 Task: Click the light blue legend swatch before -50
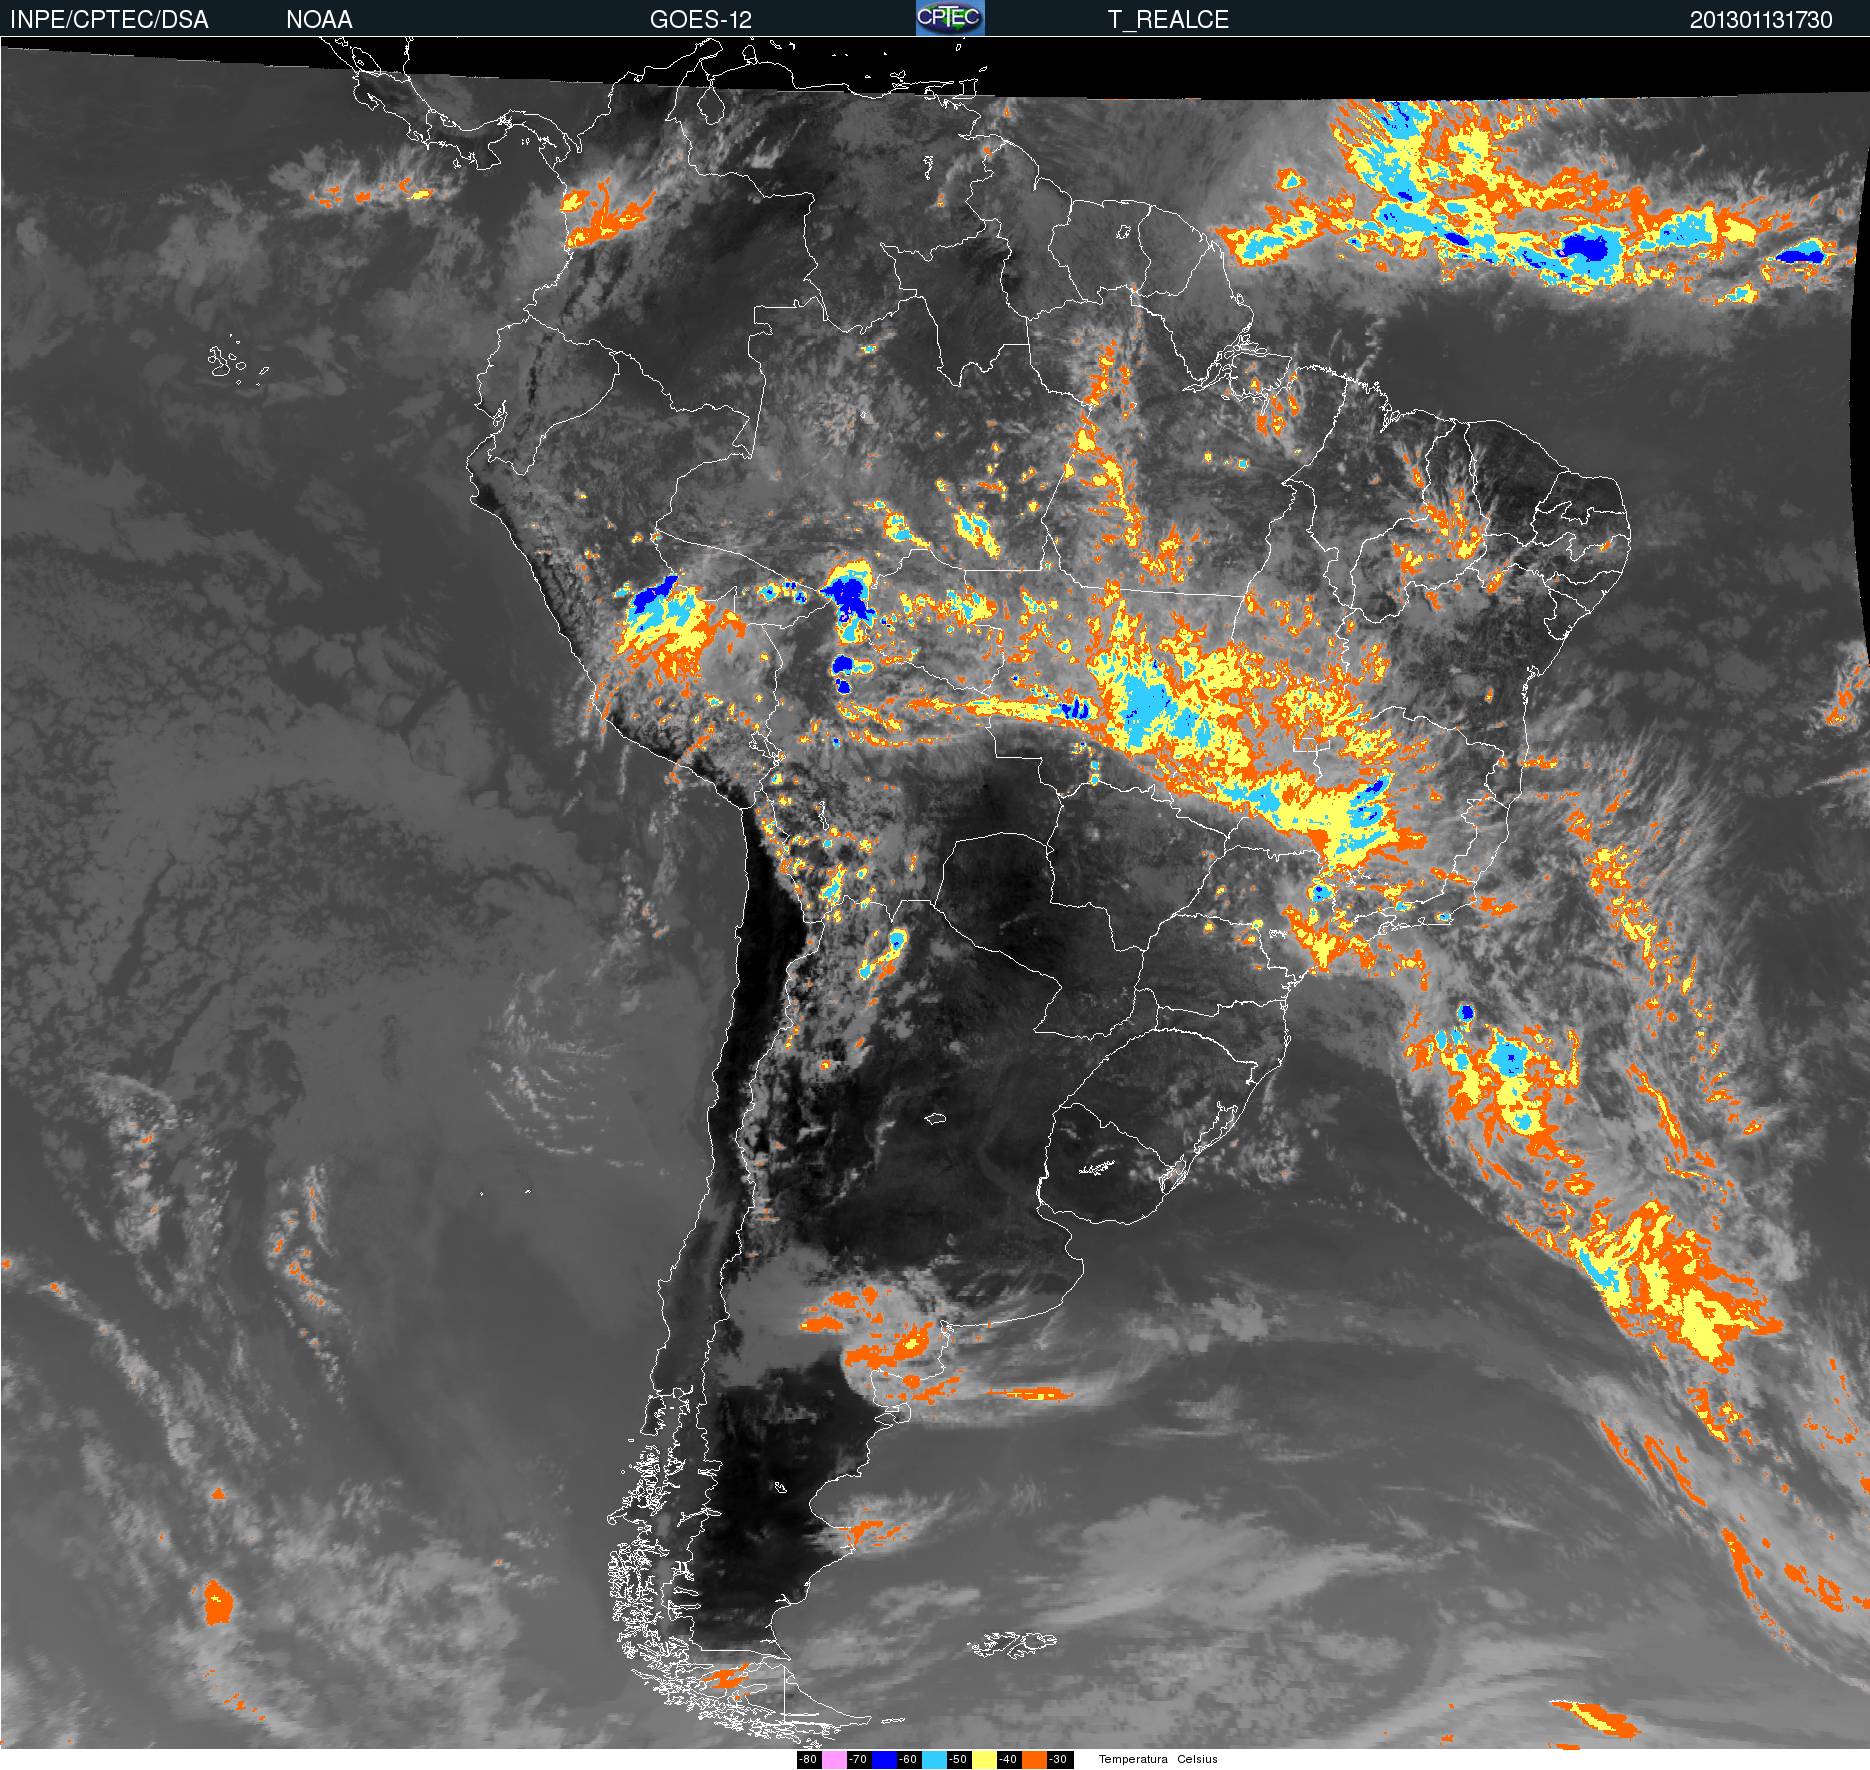(x=934, y=1760)
